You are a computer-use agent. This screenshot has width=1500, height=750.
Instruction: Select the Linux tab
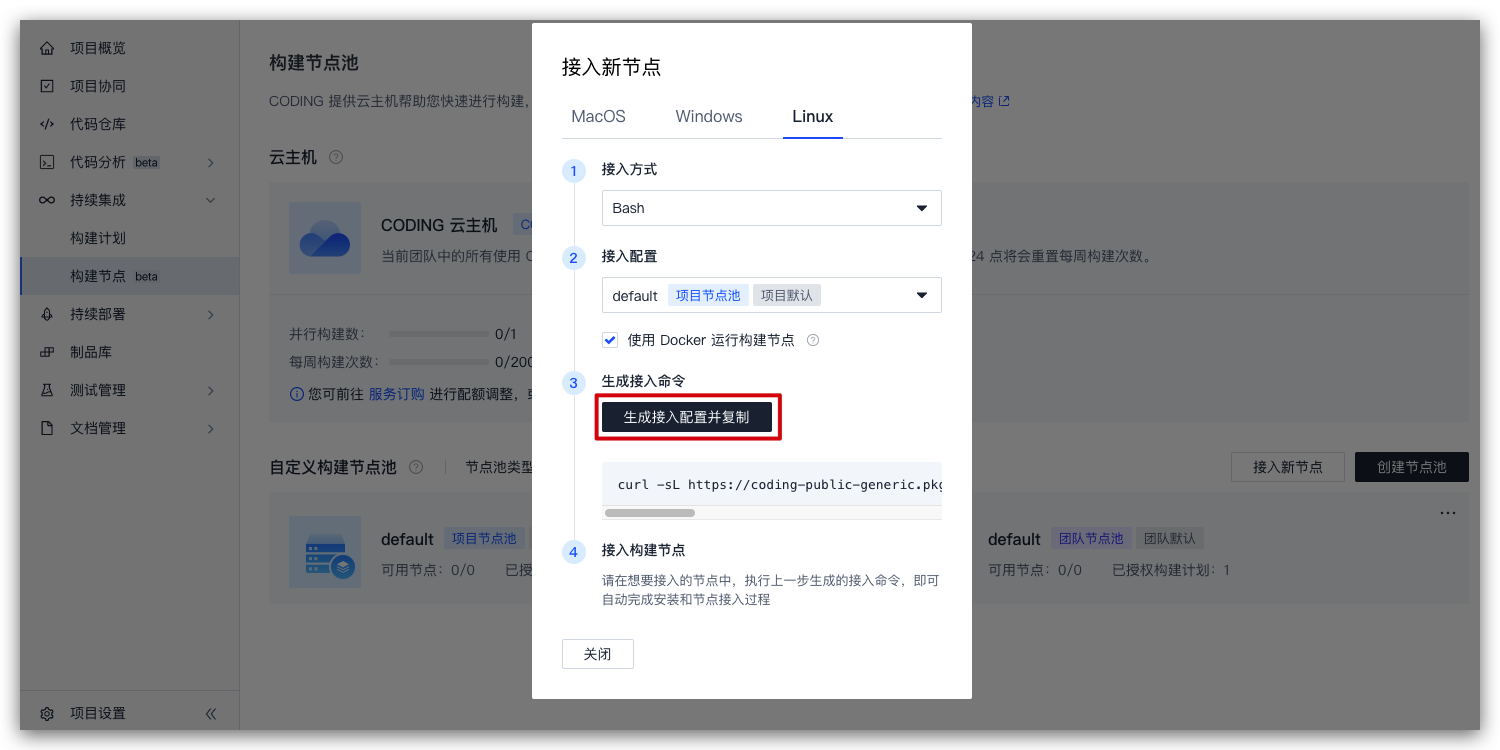813,117
